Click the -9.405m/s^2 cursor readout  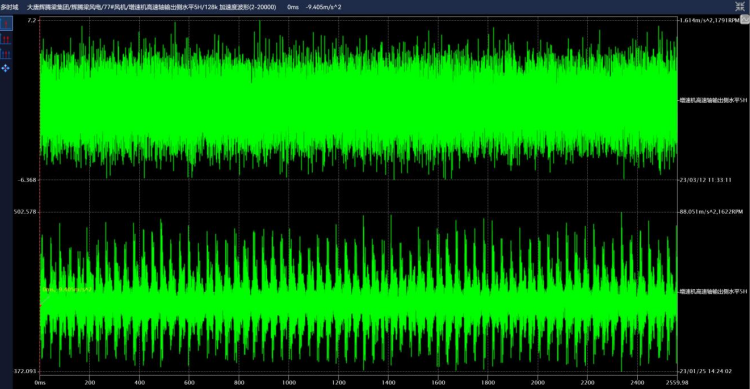(x=323, y=7)
